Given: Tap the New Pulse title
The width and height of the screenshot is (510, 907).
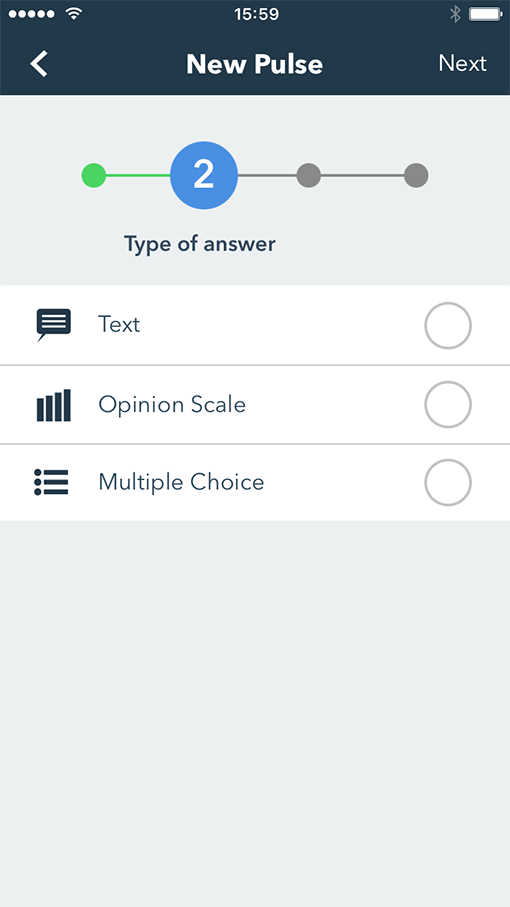Looking at the screenshot, I should (x=254, y=64).
